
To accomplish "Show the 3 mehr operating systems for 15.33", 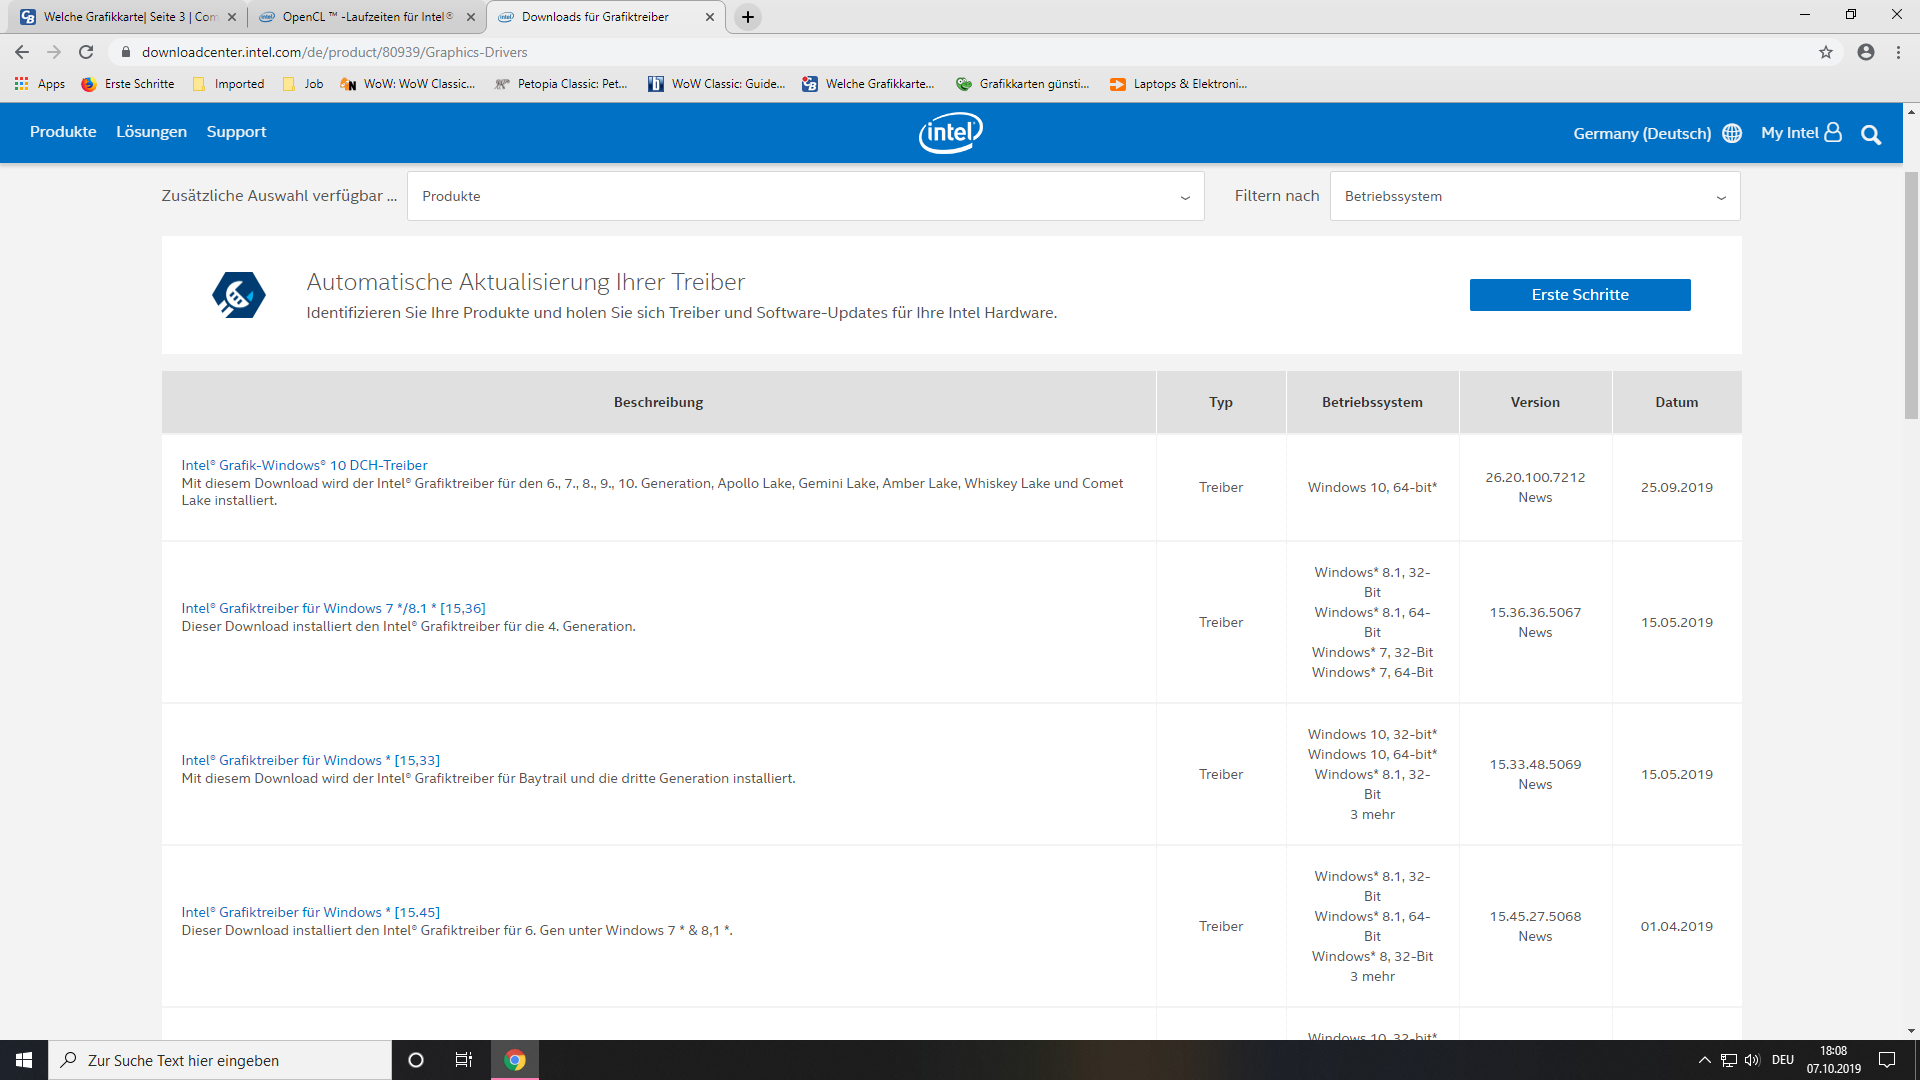I will click(1372, 814).
